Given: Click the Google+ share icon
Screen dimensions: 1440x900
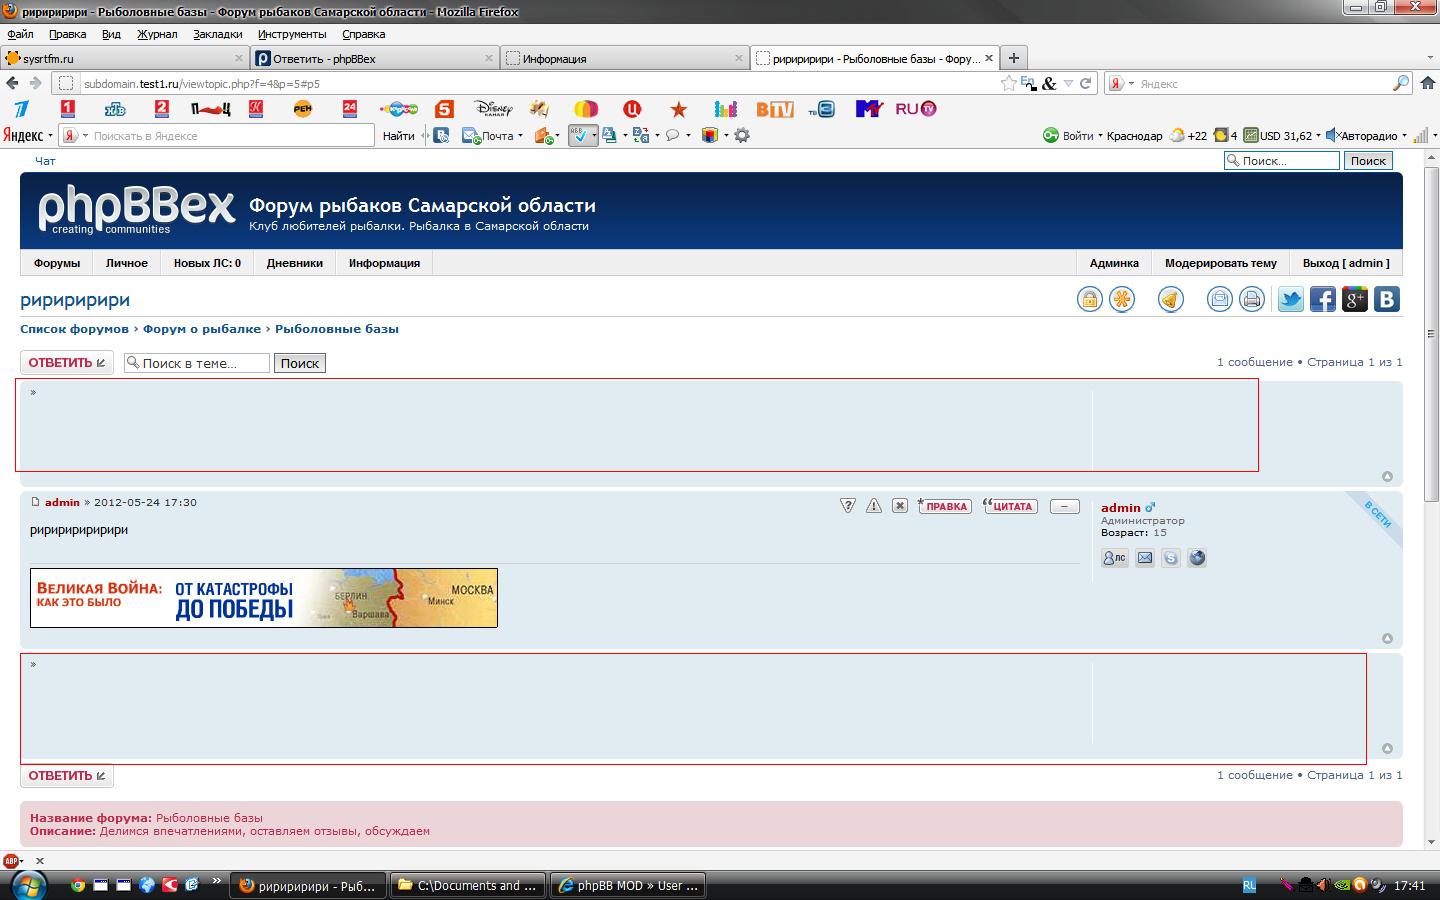Looking at the screenshot, I should click(x=1354, y=299).
